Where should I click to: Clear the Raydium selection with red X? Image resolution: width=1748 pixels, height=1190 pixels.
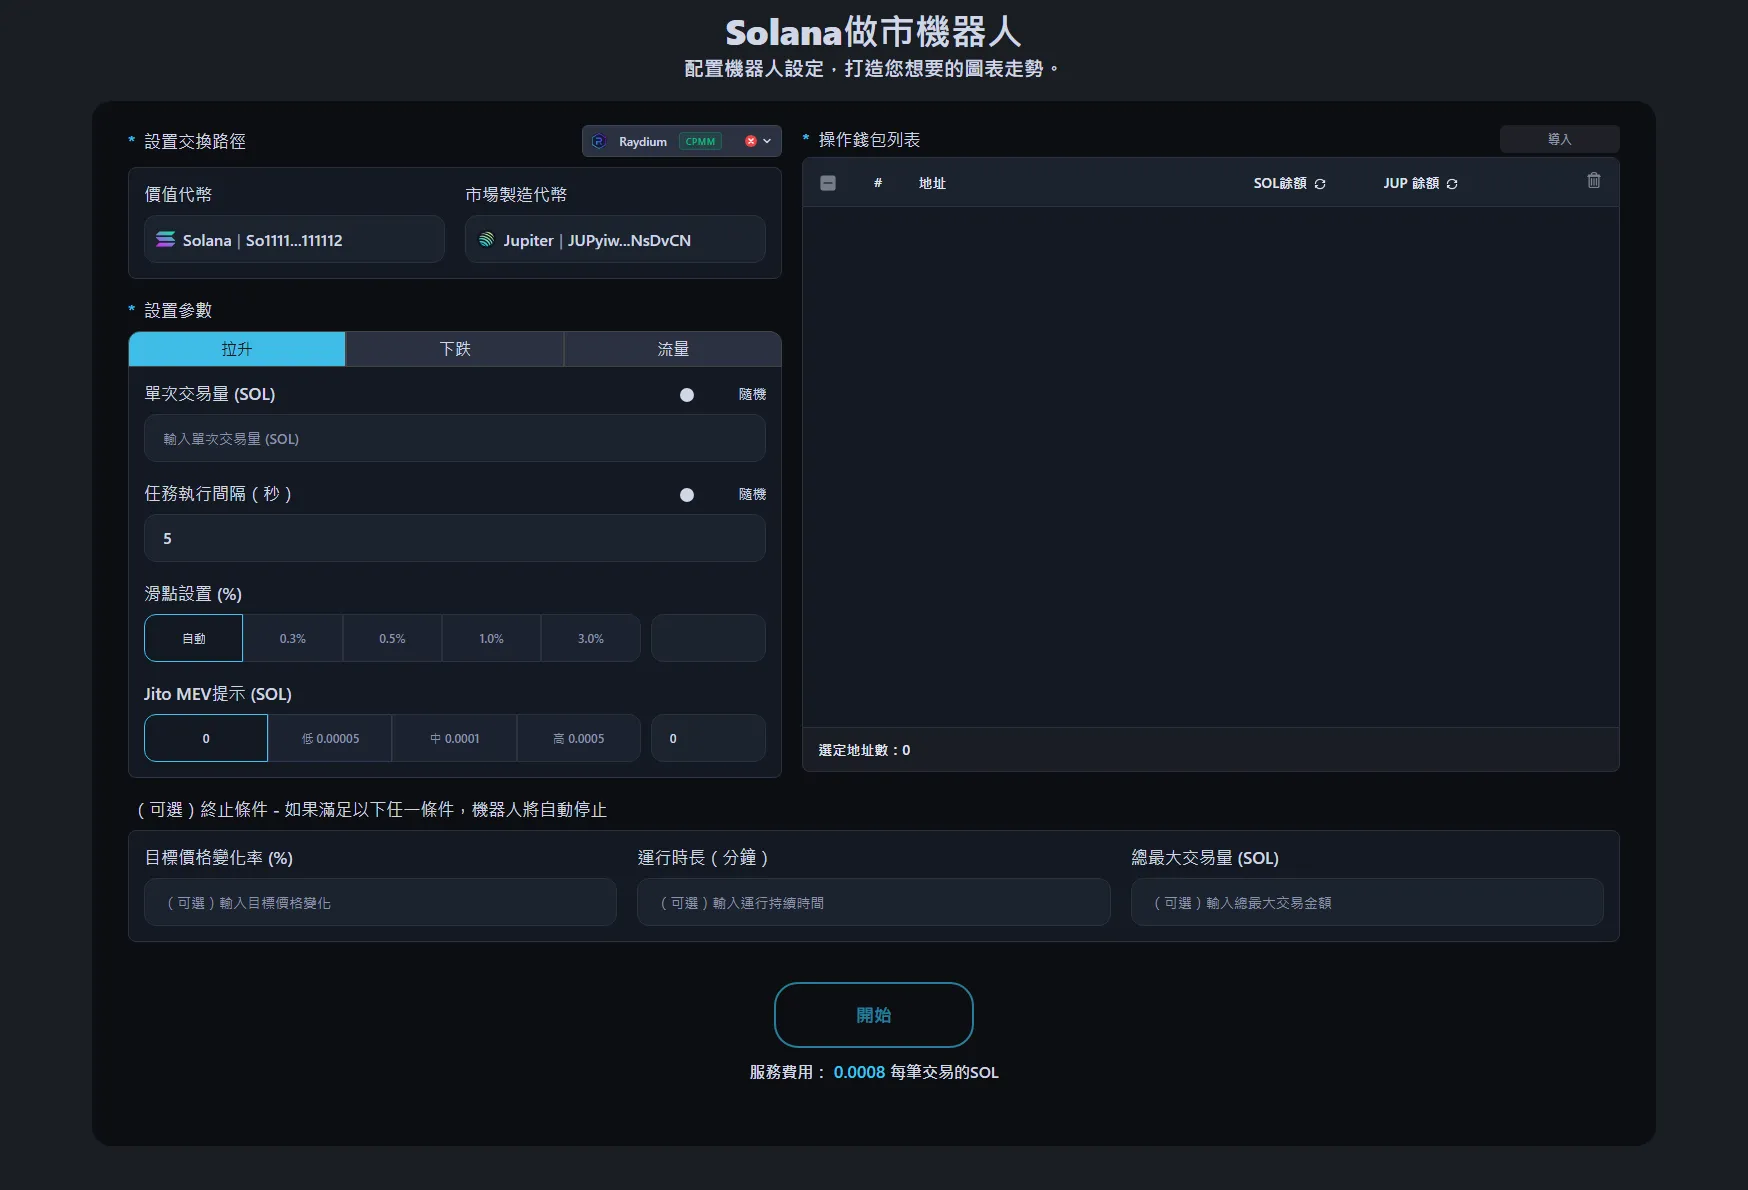pyautogui.click(x=750, y=141)
